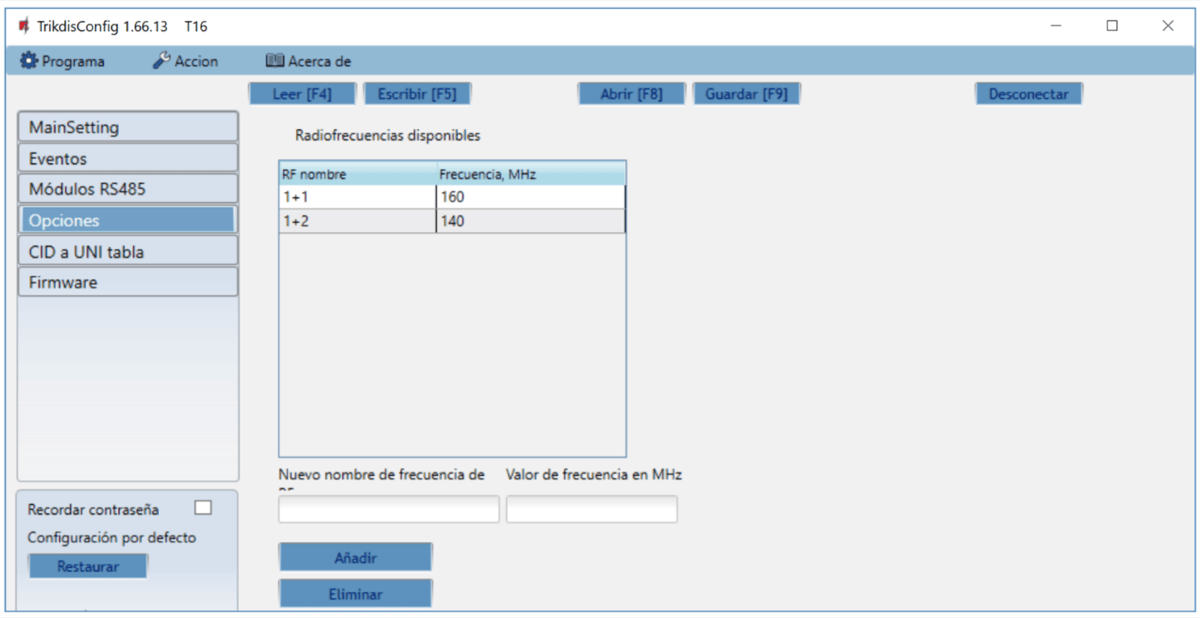Click the 140 frequency cell
The image size is (1200, 618).
click(530, 221)
